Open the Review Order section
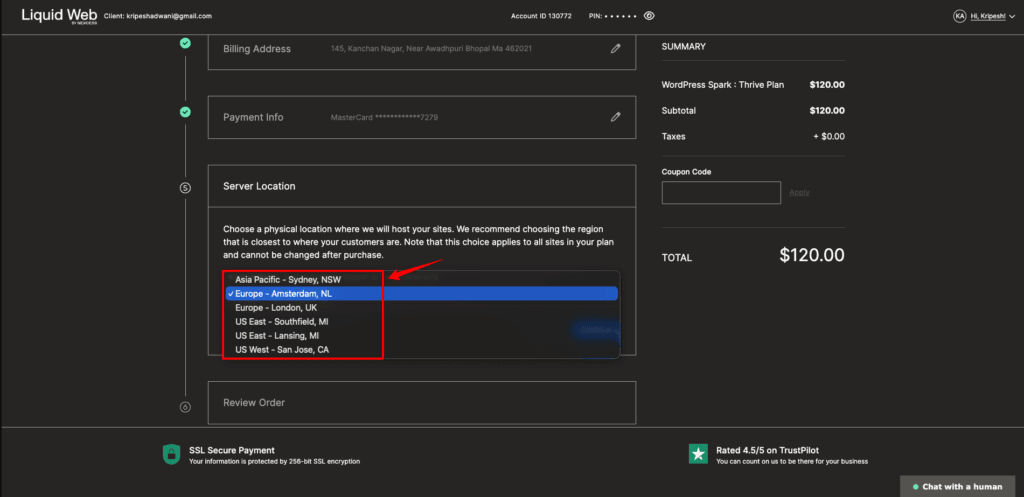 [x=422, y=403]
